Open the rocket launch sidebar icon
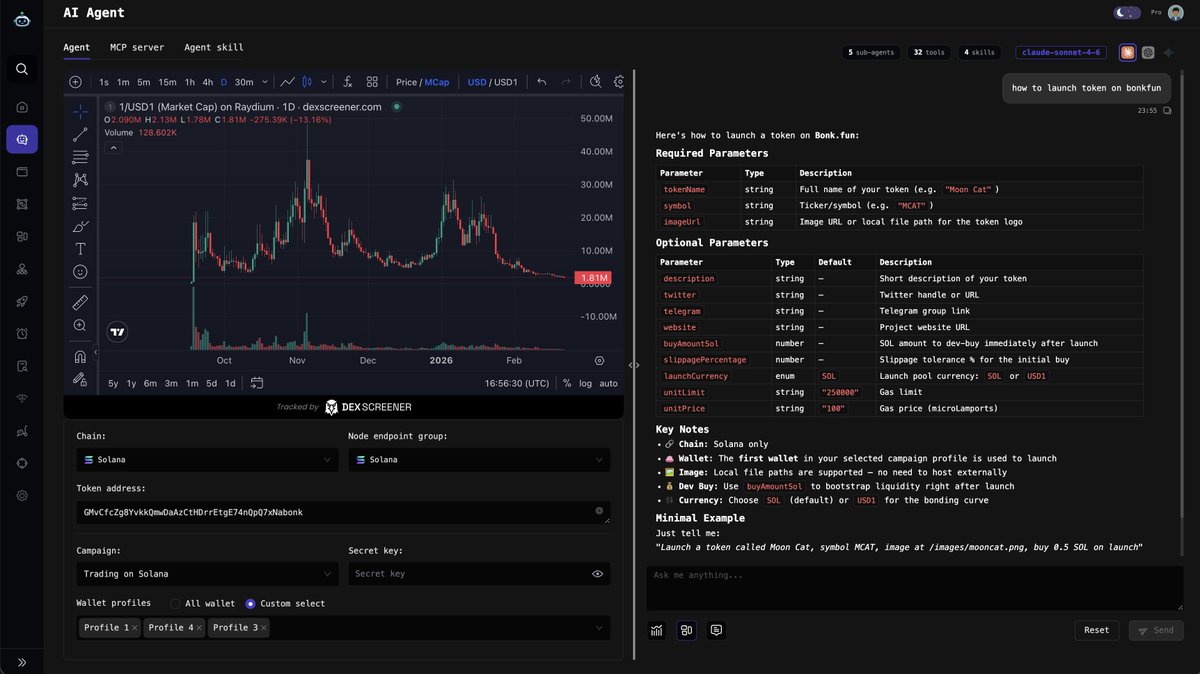The height and width of the screenshot is (674, 1200). 22,301
